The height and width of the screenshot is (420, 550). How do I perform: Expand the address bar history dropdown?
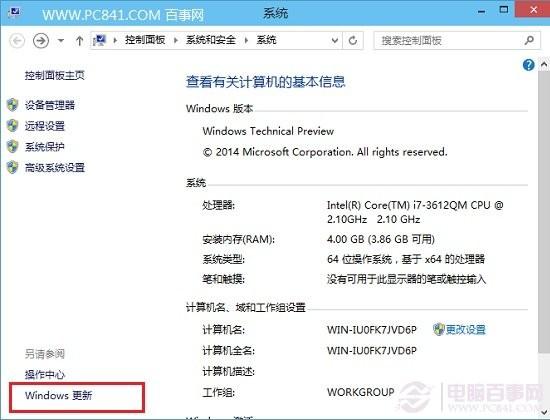coord(335,41)
